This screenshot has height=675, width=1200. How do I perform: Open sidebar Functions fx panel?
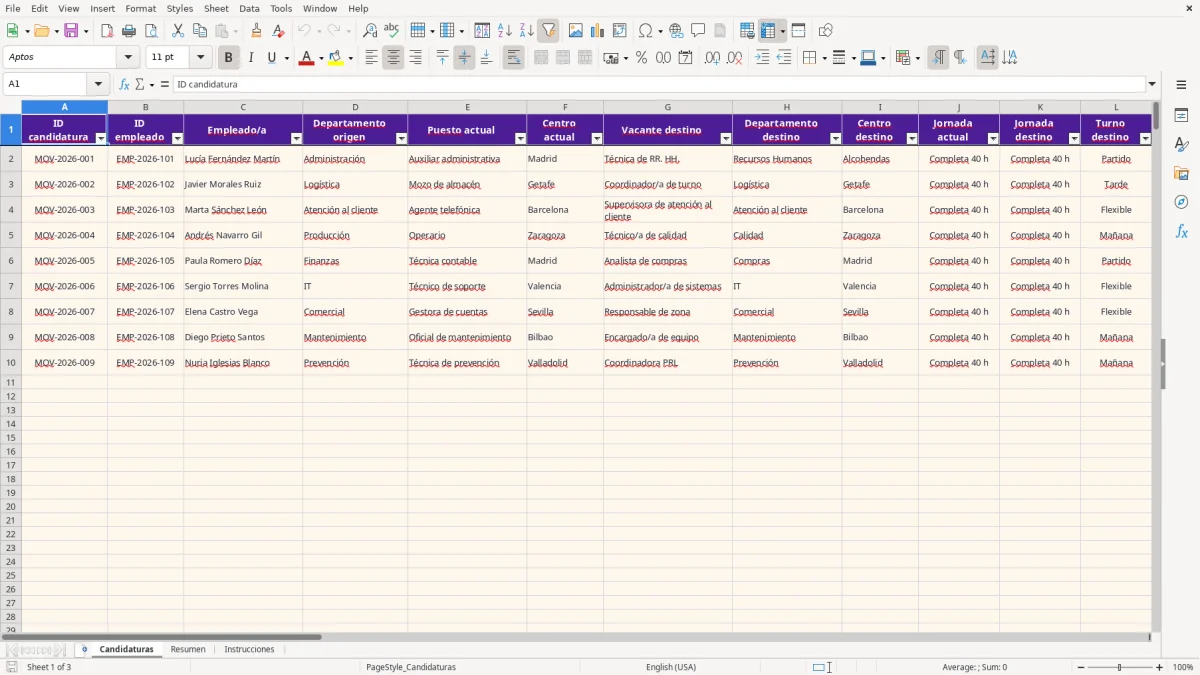1181,231
